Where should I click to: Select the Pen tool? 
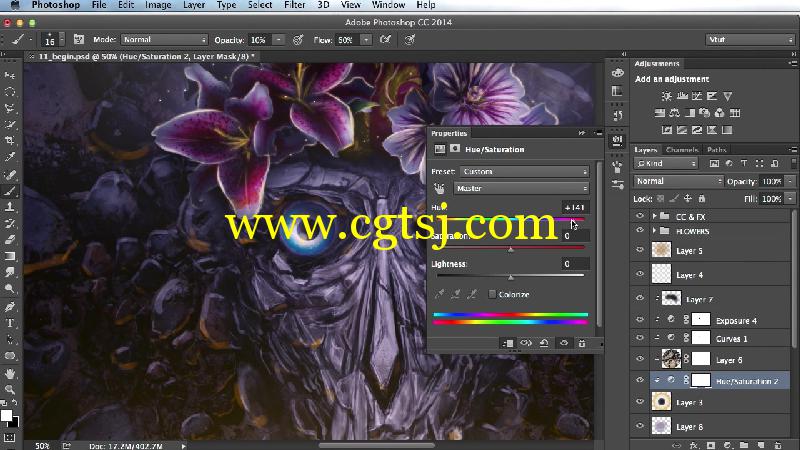(10, 307)
